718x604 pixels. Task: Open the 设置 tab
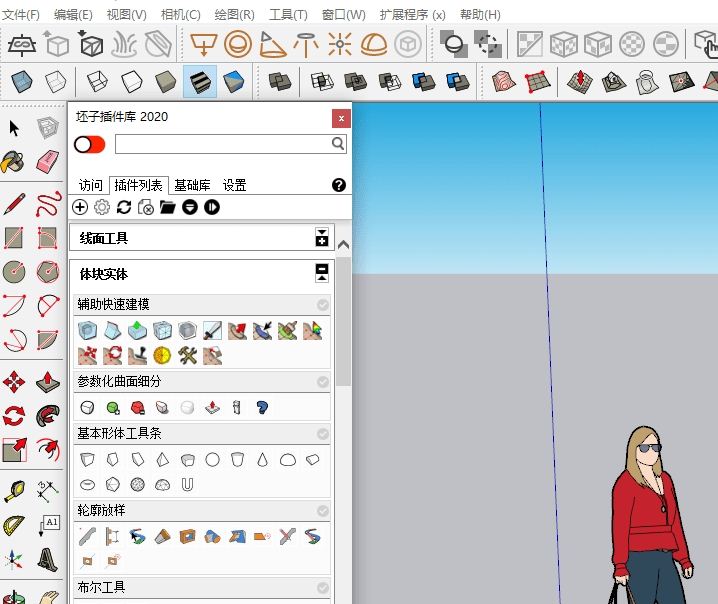[x=234, y=185]
